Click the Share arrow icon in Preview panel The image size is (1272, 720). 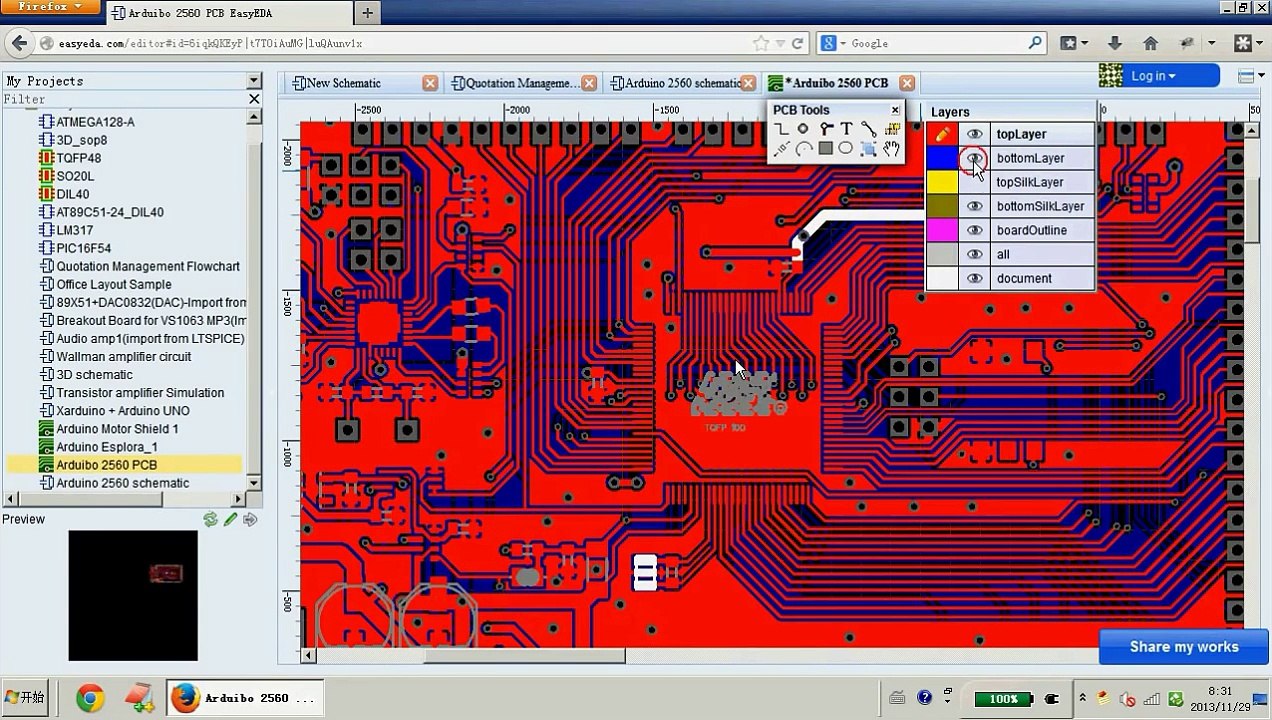pos(250,519)
